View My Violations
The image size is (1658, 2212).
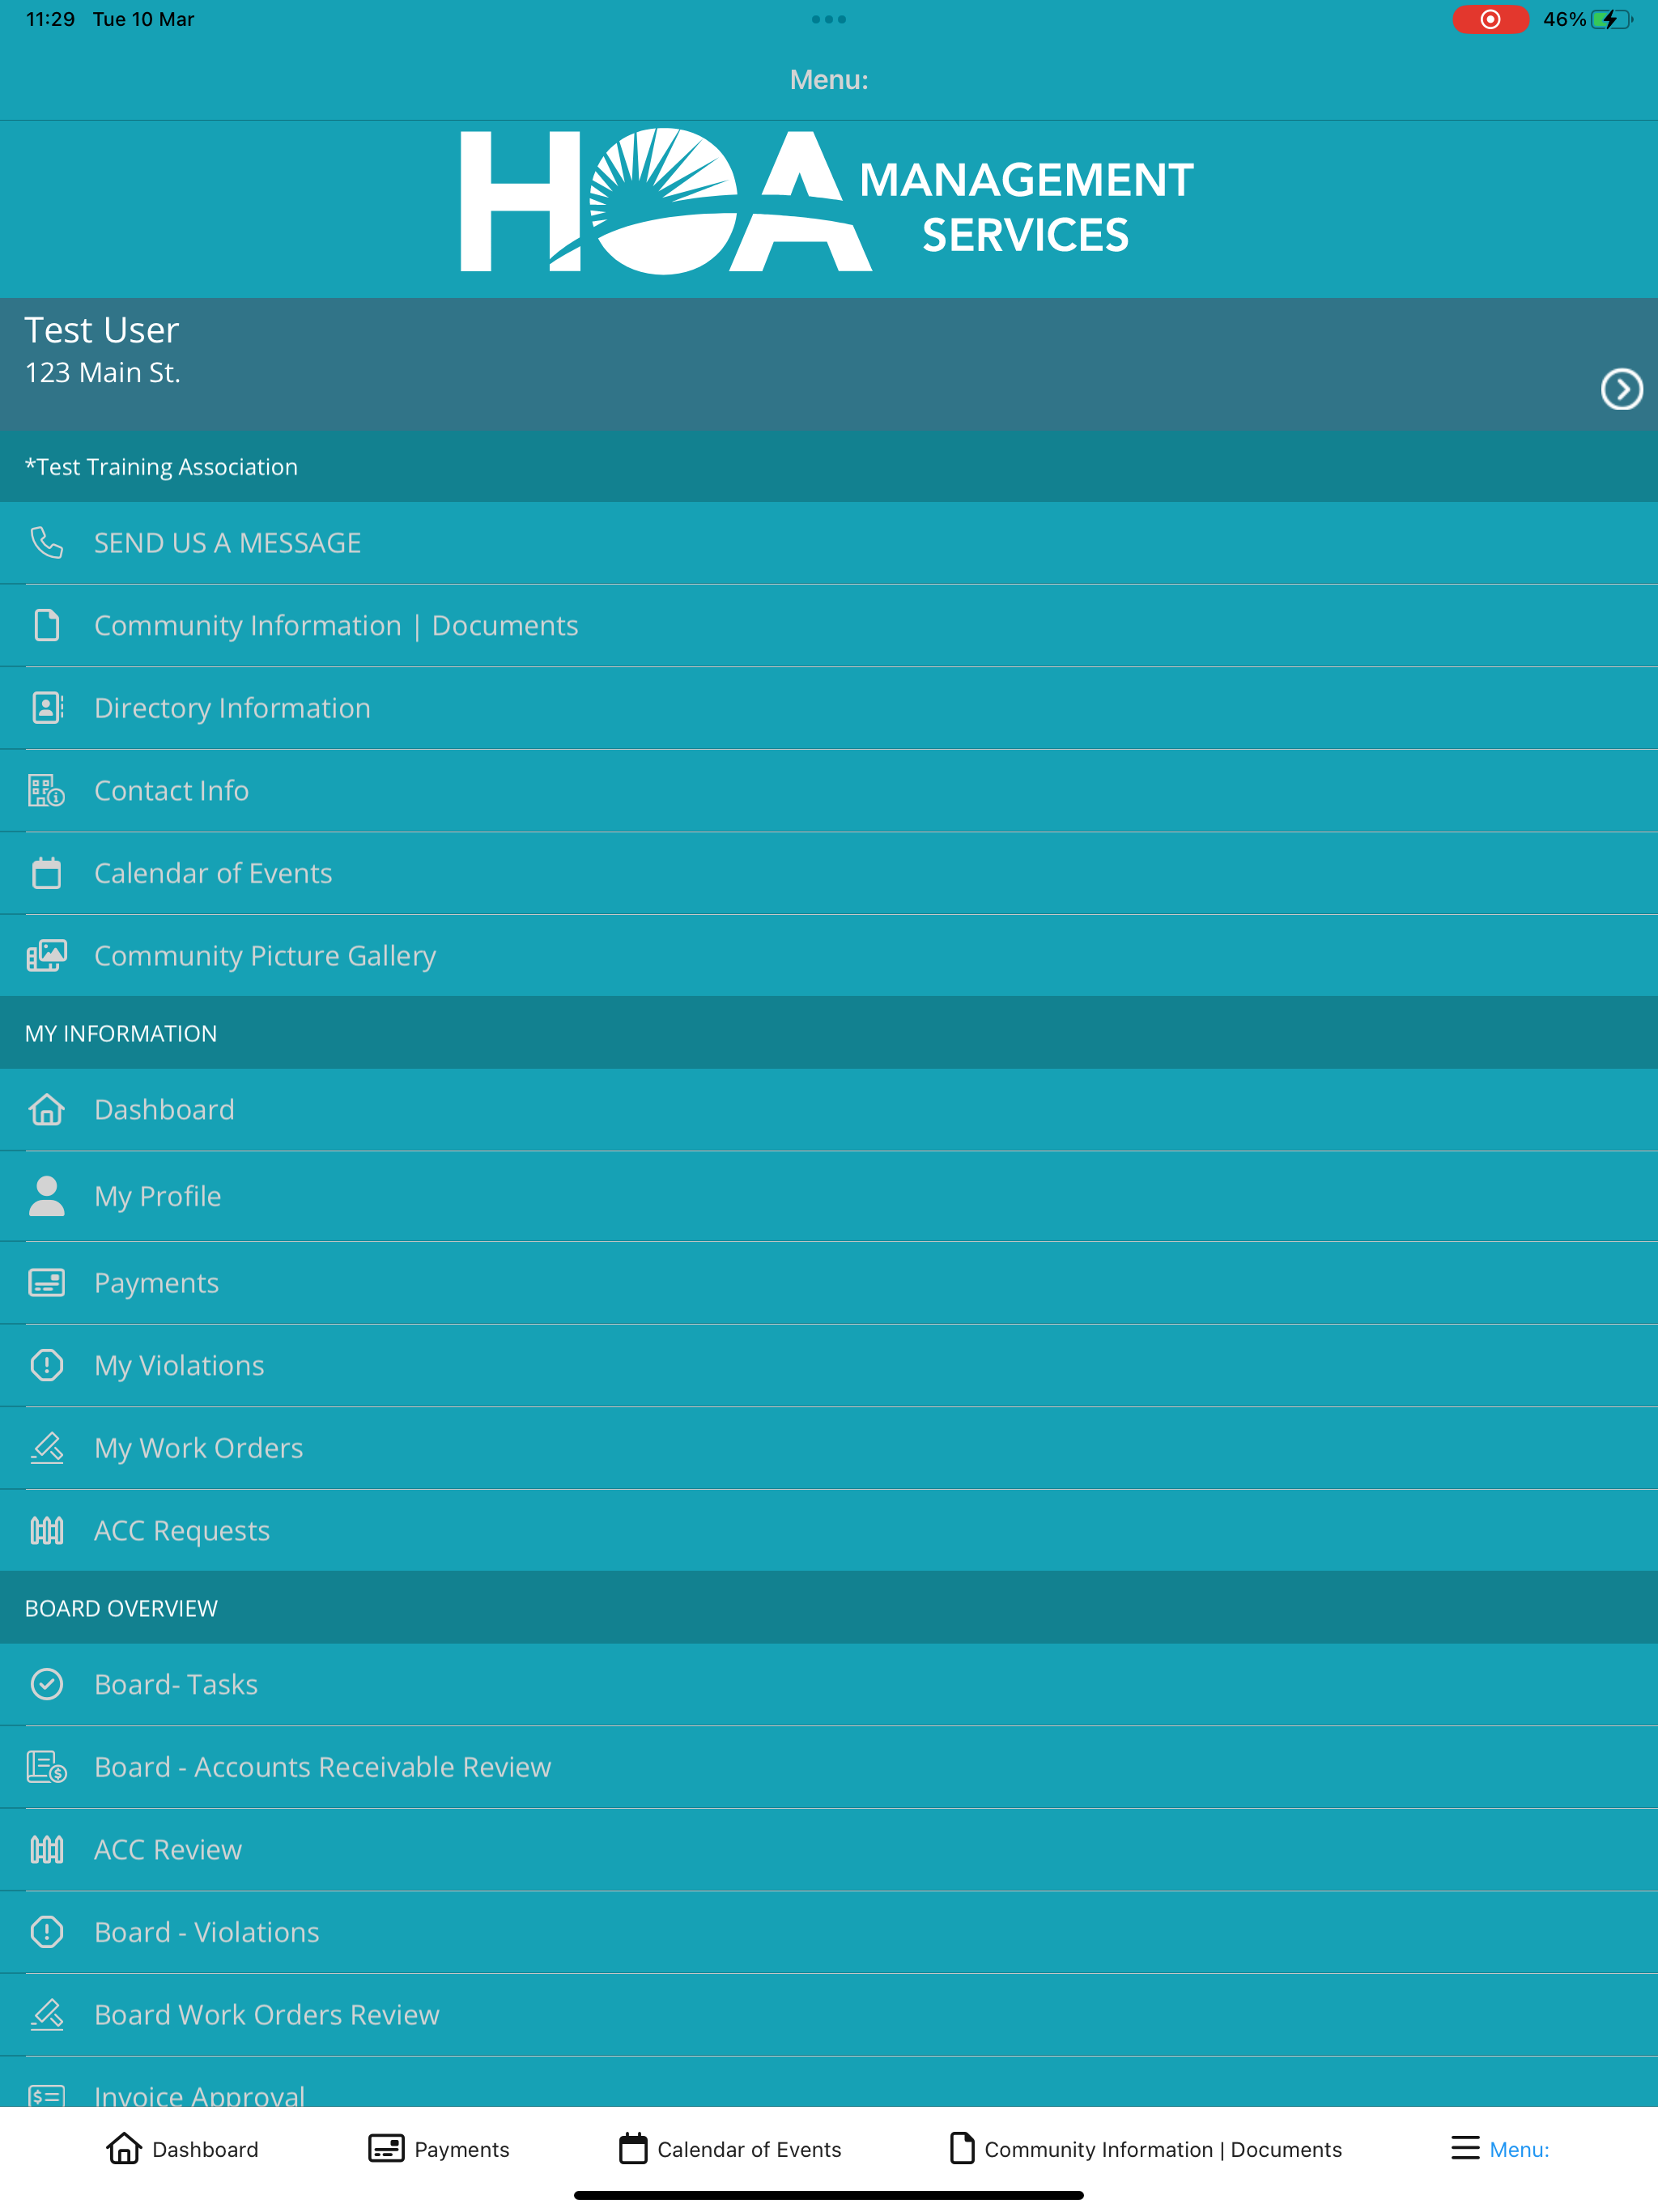pyautogui.click(x=829, y=1365)
